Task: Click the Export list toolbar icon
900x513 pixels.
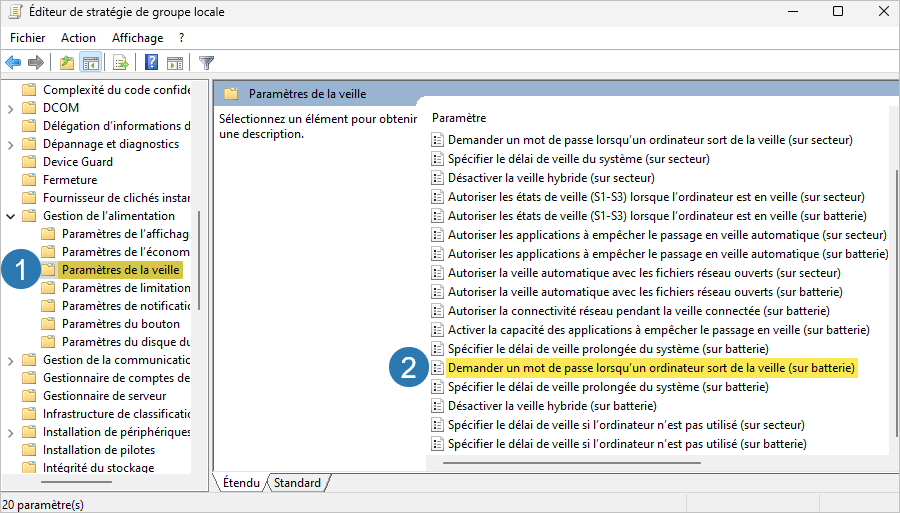Action: [x=121, y=63]
